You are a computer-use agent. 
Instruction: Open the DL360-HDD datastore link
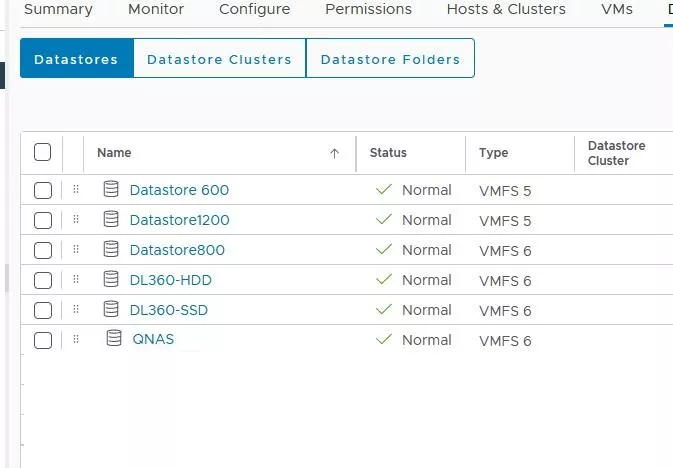[x=170, y=280]
